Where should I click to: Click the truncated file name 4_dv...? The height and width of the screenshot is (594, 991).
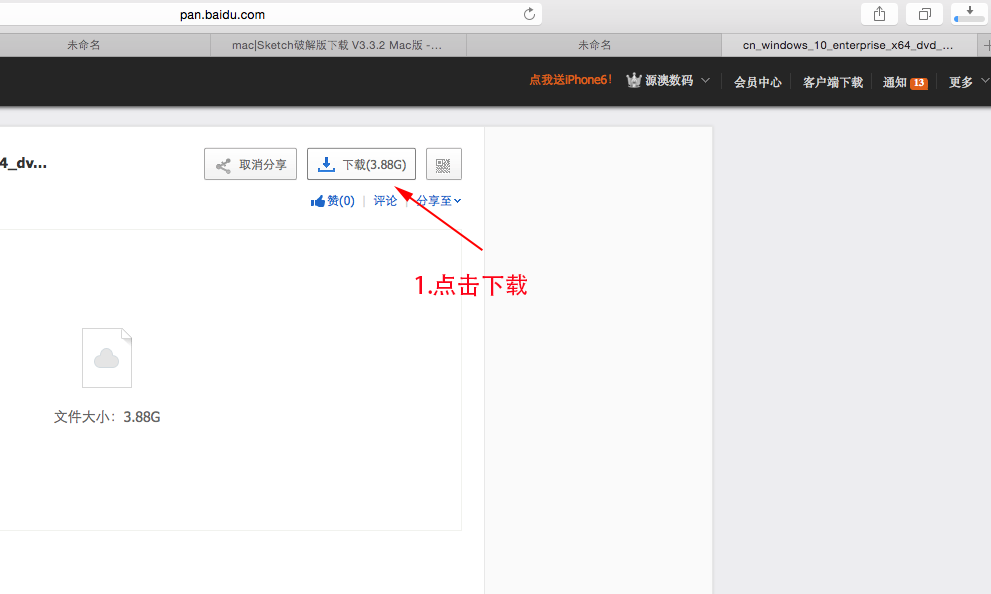click(x=23, y=163)
